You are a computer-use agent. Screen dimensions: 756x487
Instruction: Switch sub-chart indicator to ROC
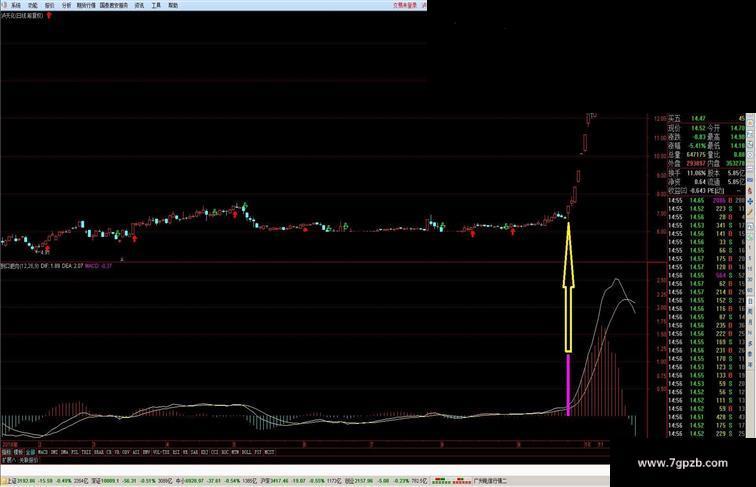[x=225, y=452]
